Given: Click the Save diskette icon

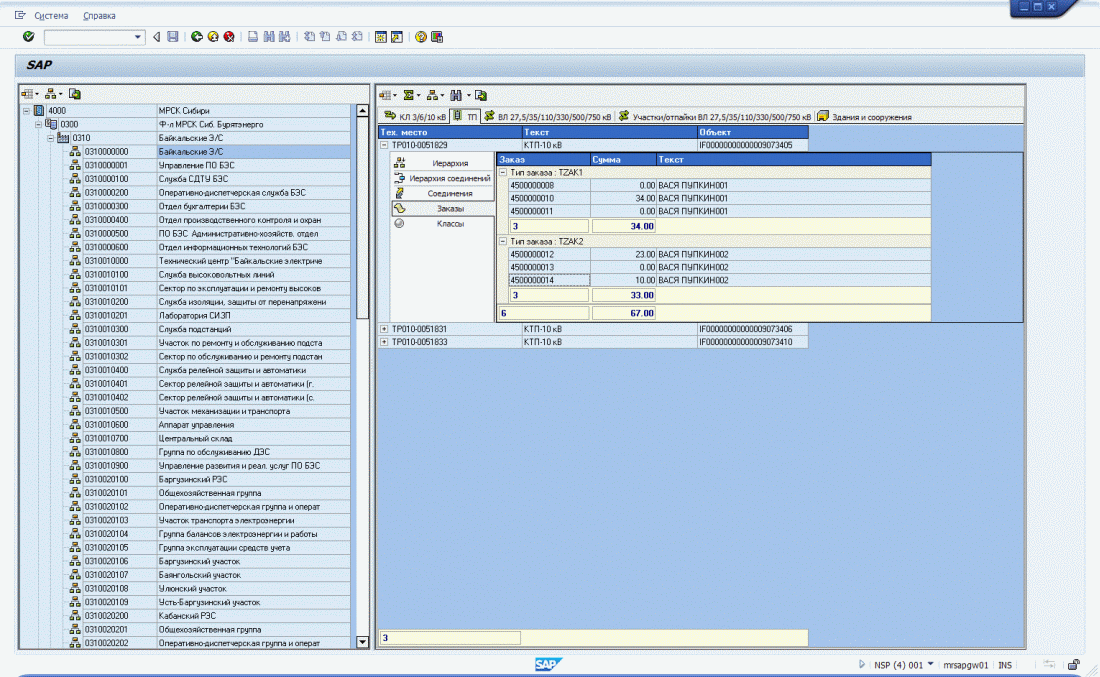Looking at the screenshot, I should (173, 36).
